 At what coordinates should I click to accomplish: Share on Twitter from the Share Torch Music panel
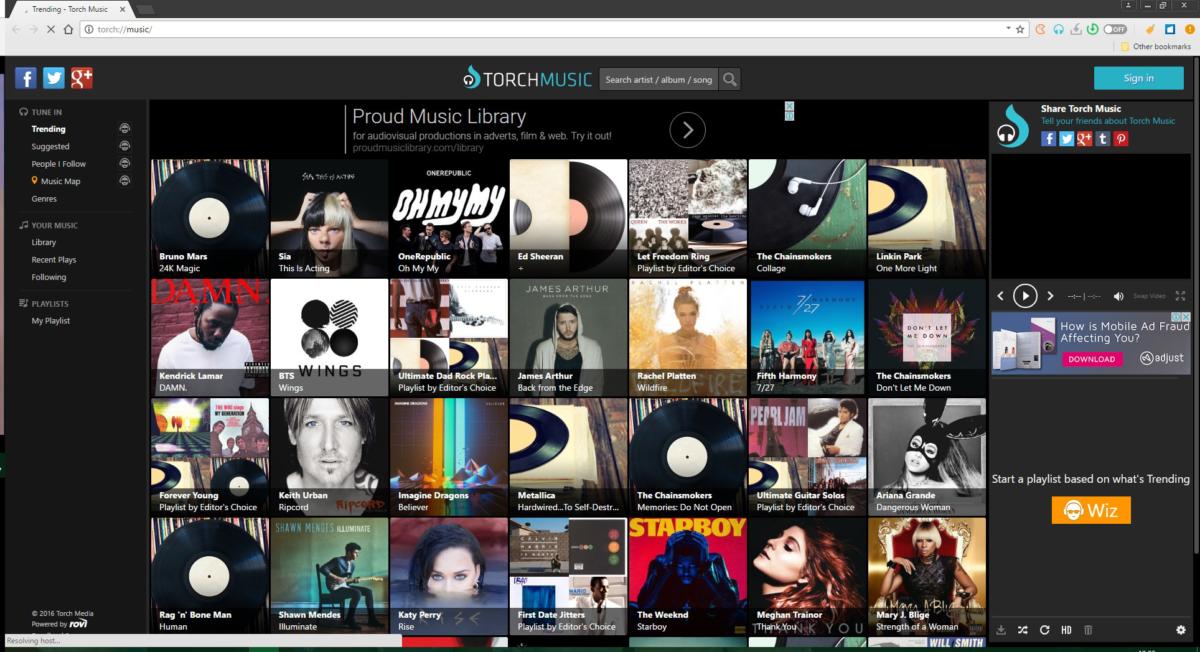point(1067,139)
